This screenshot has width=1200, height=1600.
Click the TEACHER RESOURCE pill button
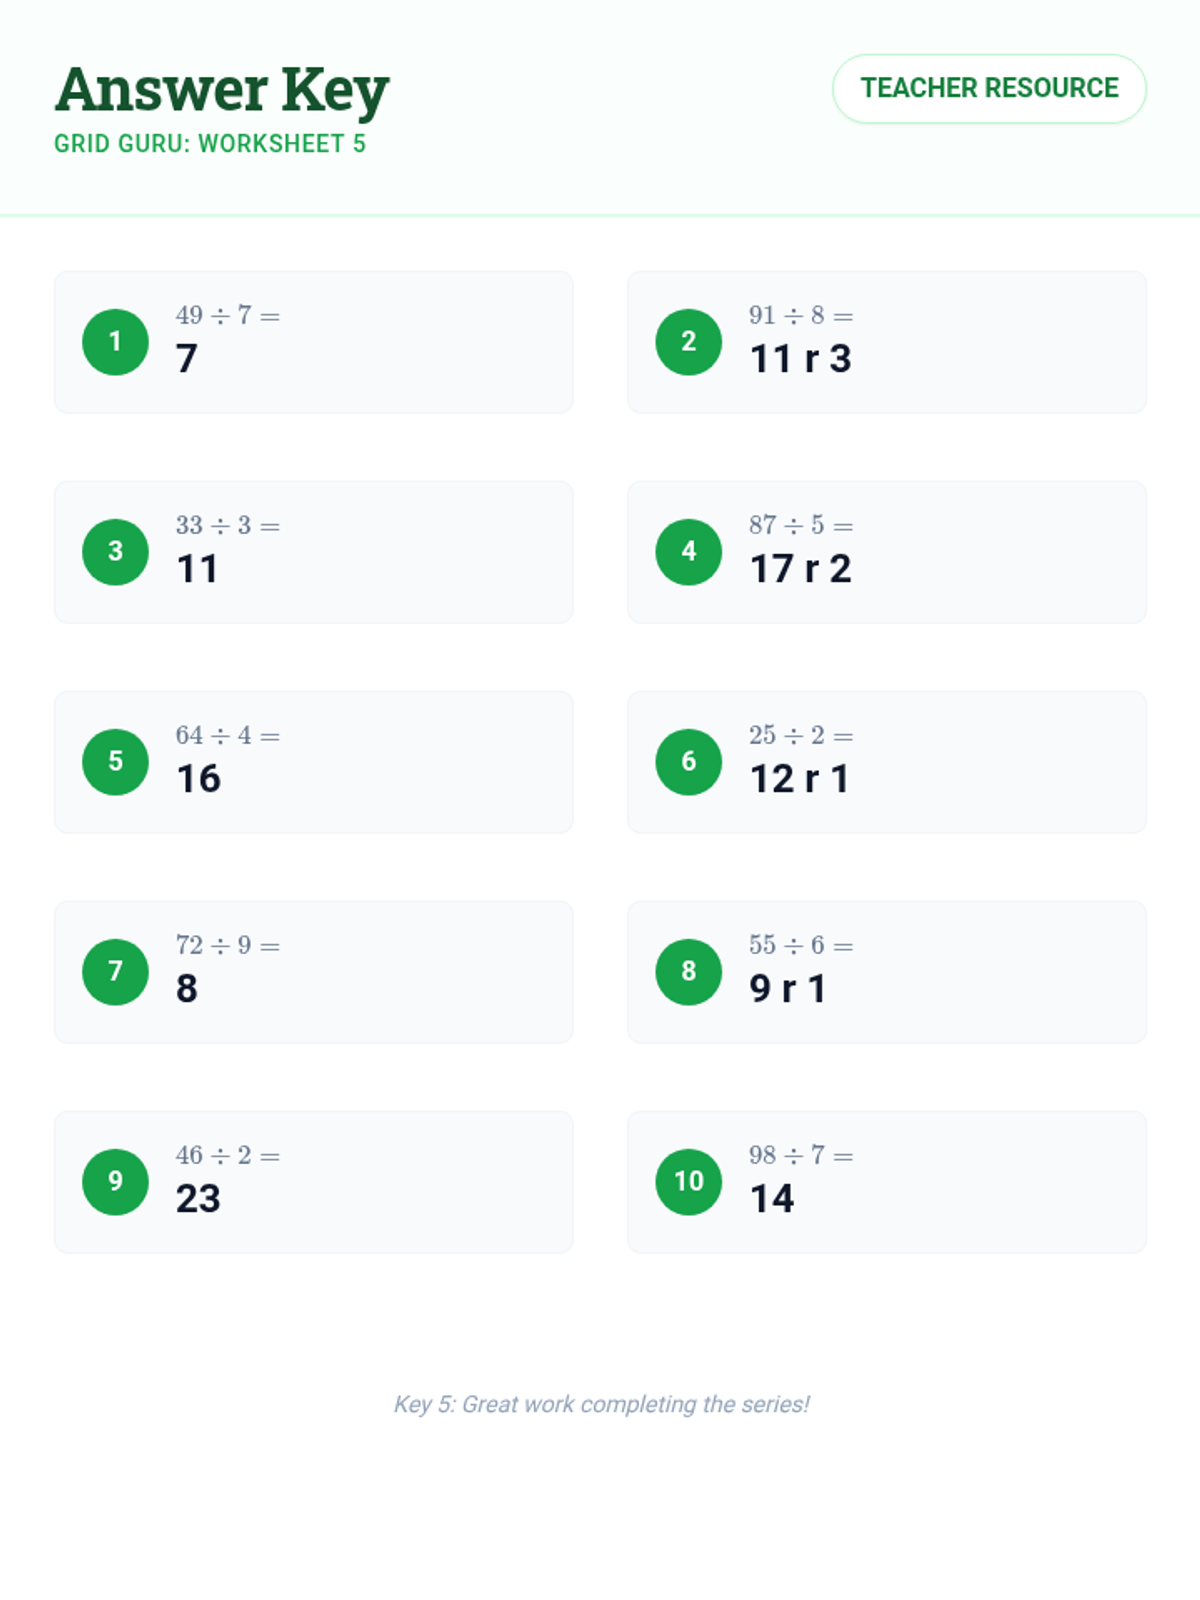coord(989,89)
